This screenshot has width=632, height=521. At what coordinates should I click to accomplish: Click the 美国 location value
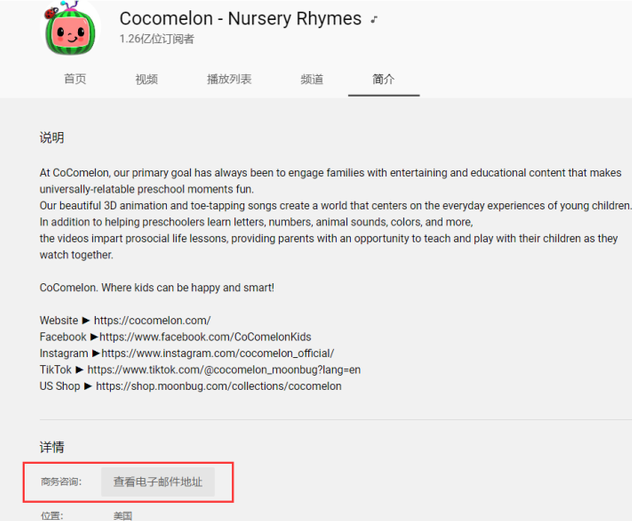[123, 516]
